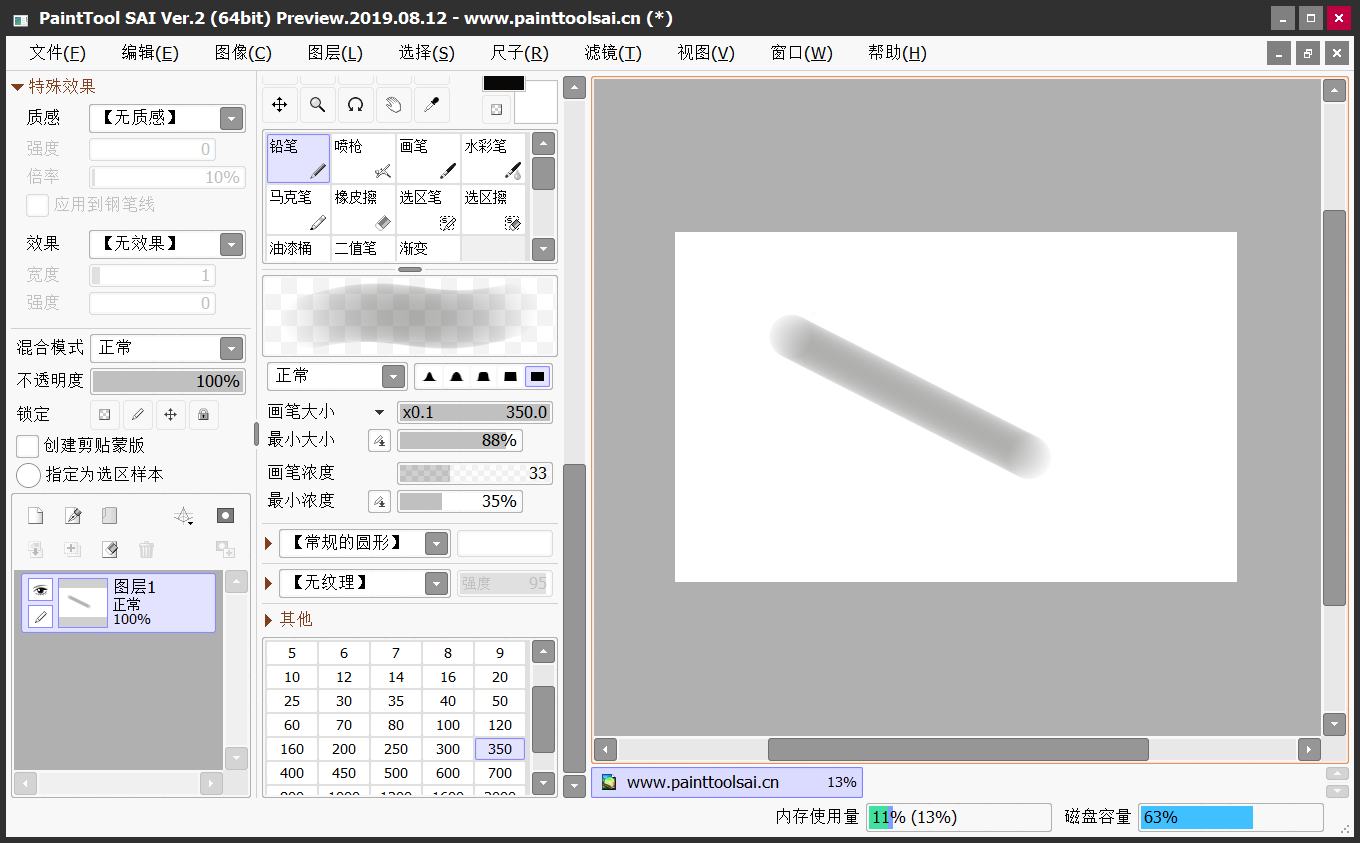Select the Rotate view tool

(355, 104)
